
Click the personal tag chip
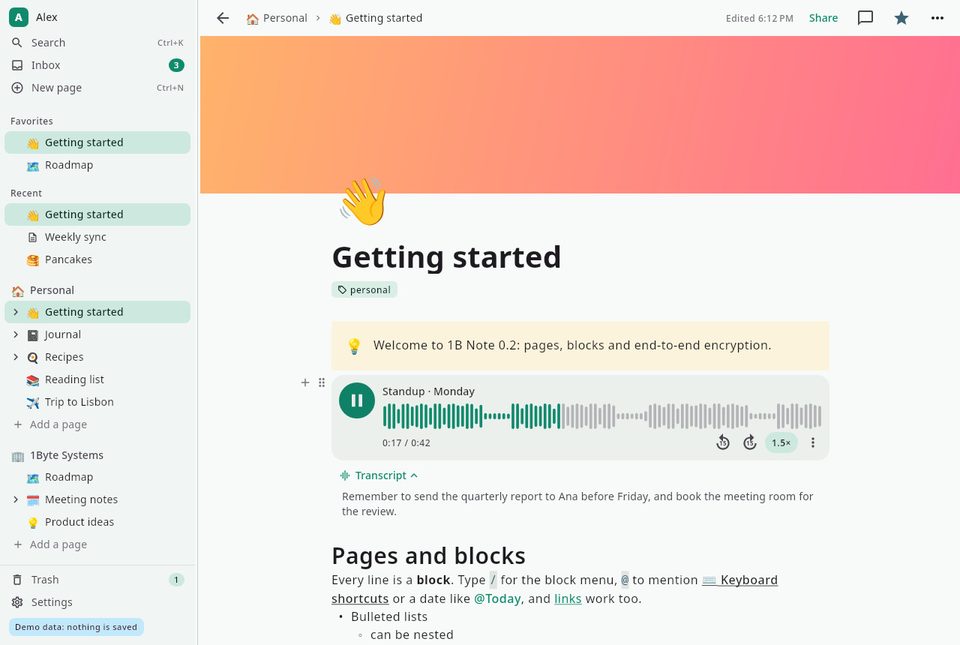coord(364,290)
